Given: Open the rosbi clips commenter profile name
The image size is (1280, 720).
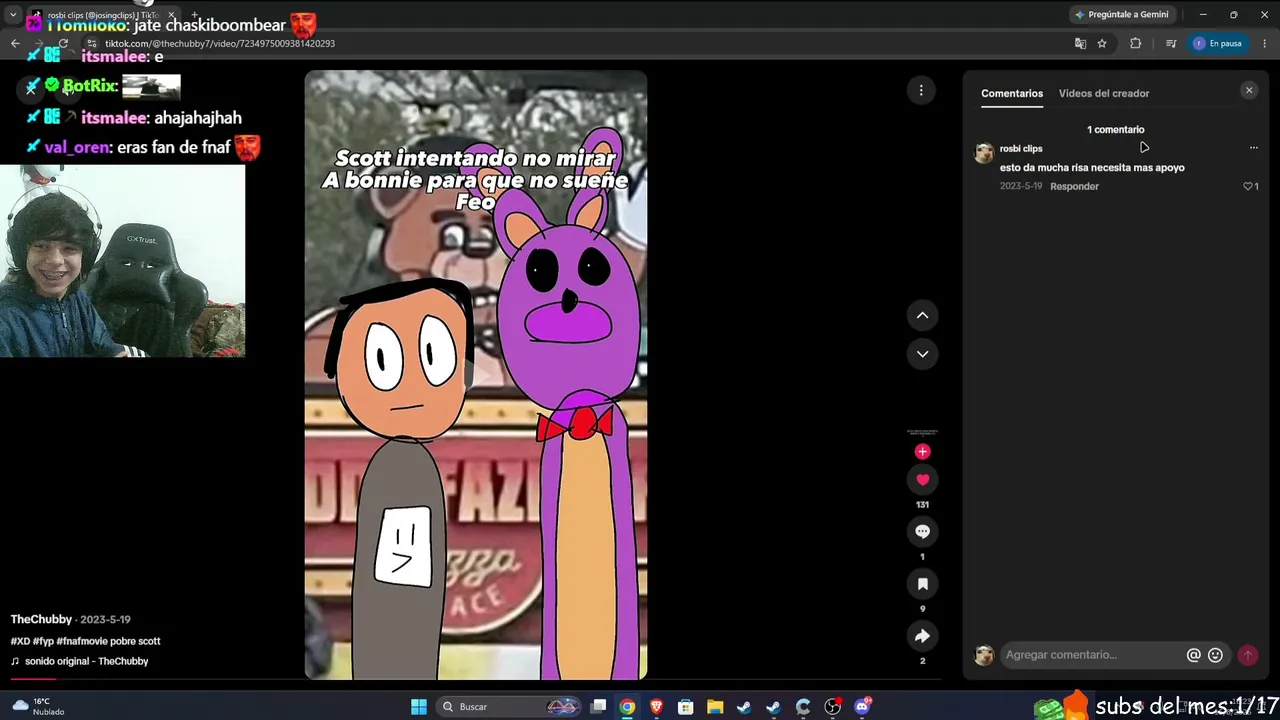Looking at the screenshot, I should click(x=1021, y=149).
